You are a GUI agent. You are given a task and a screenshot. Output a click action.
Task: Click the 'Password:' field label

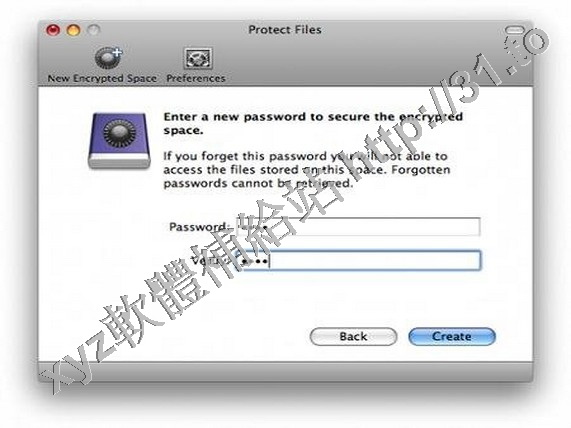point(200,227)
